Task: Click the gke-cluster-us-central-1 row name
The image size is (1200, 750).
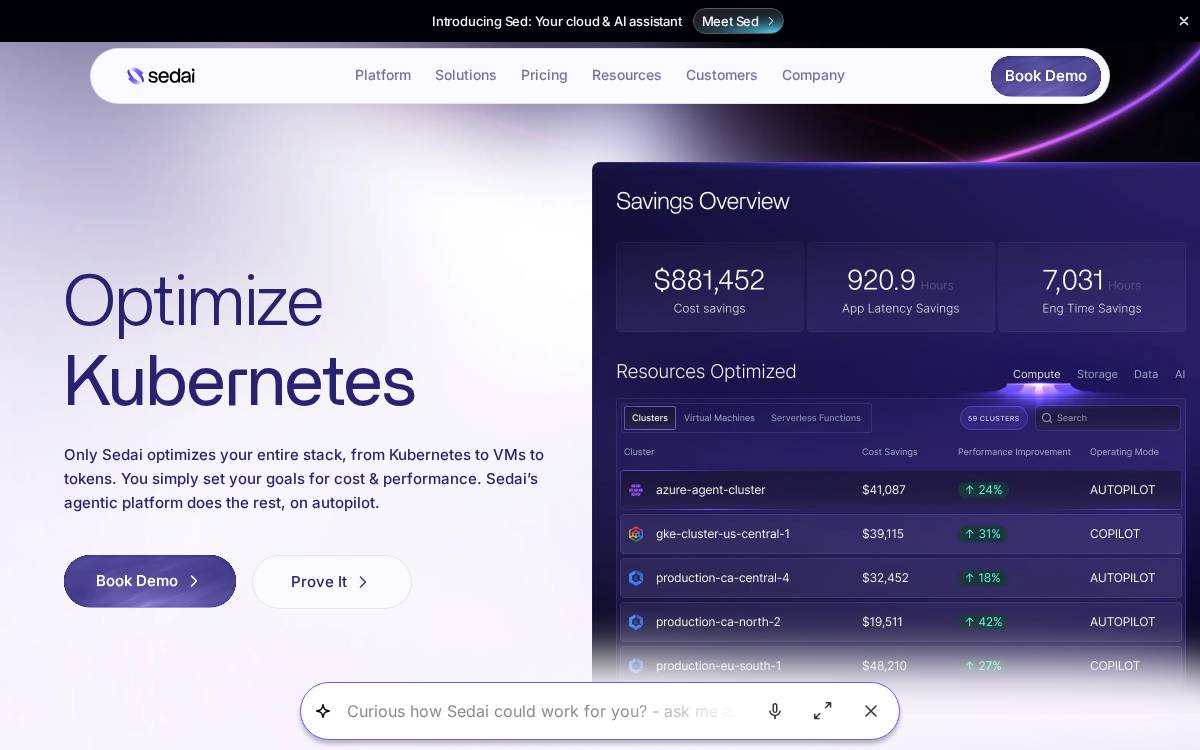Action: coord(723,534)
